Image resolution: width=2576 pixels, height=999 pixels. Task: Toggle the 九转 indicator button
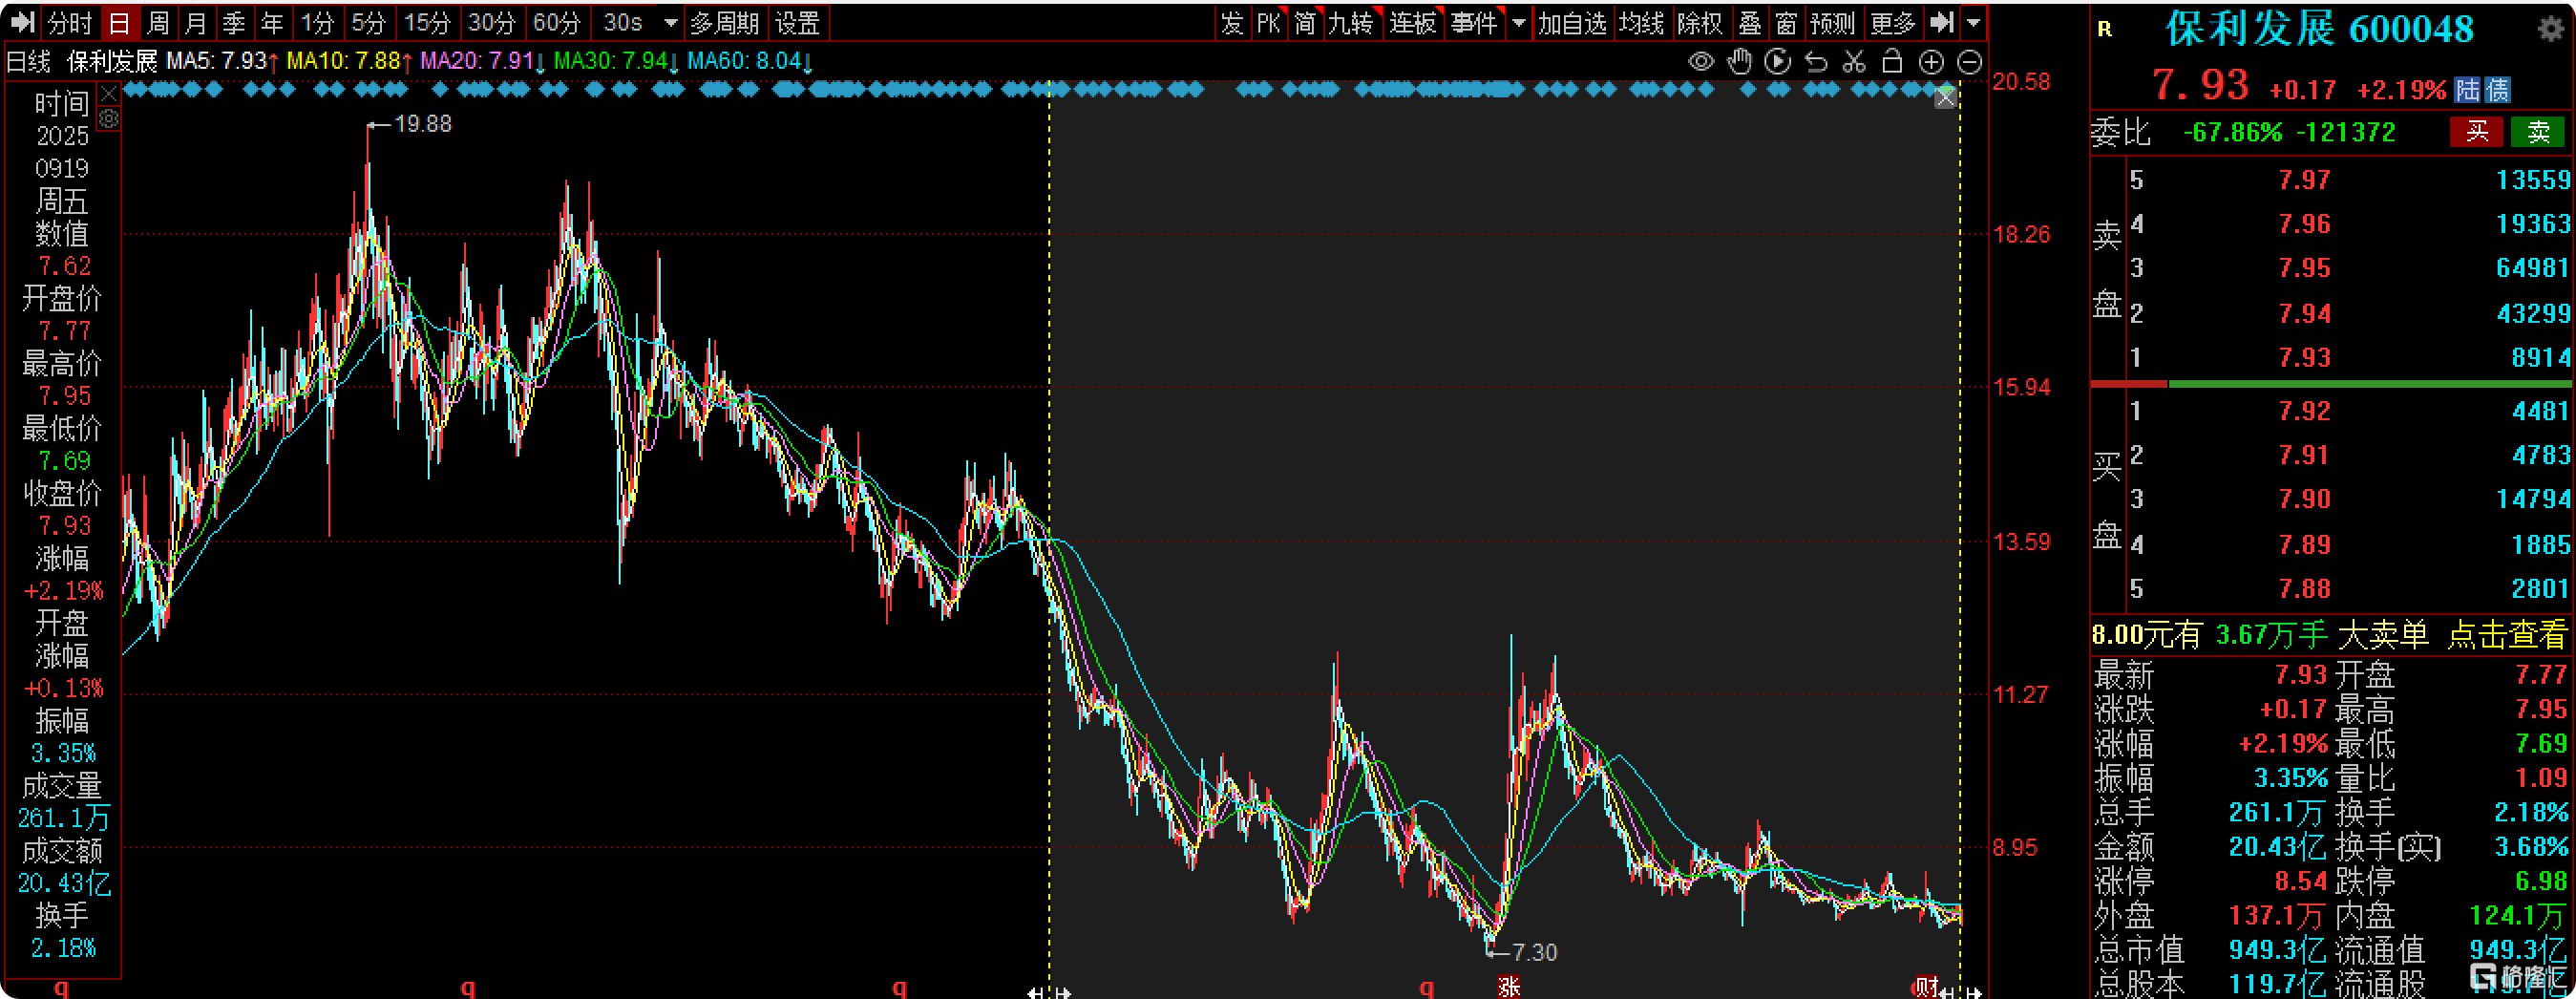pos(1352,23)
